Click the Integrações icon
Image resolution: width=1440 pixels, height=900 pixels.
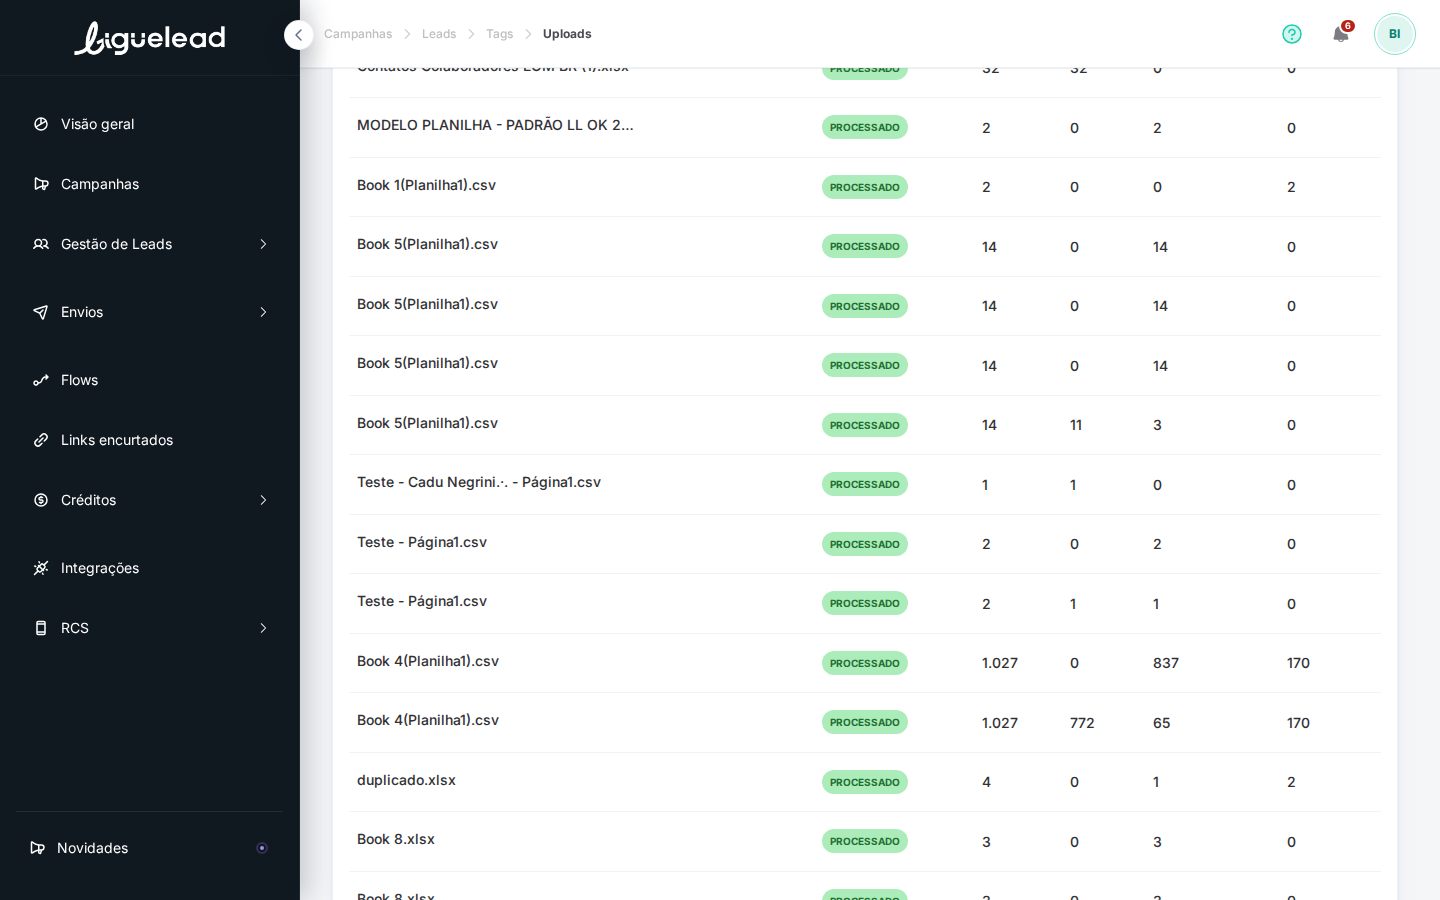click(x=41, y=568)
